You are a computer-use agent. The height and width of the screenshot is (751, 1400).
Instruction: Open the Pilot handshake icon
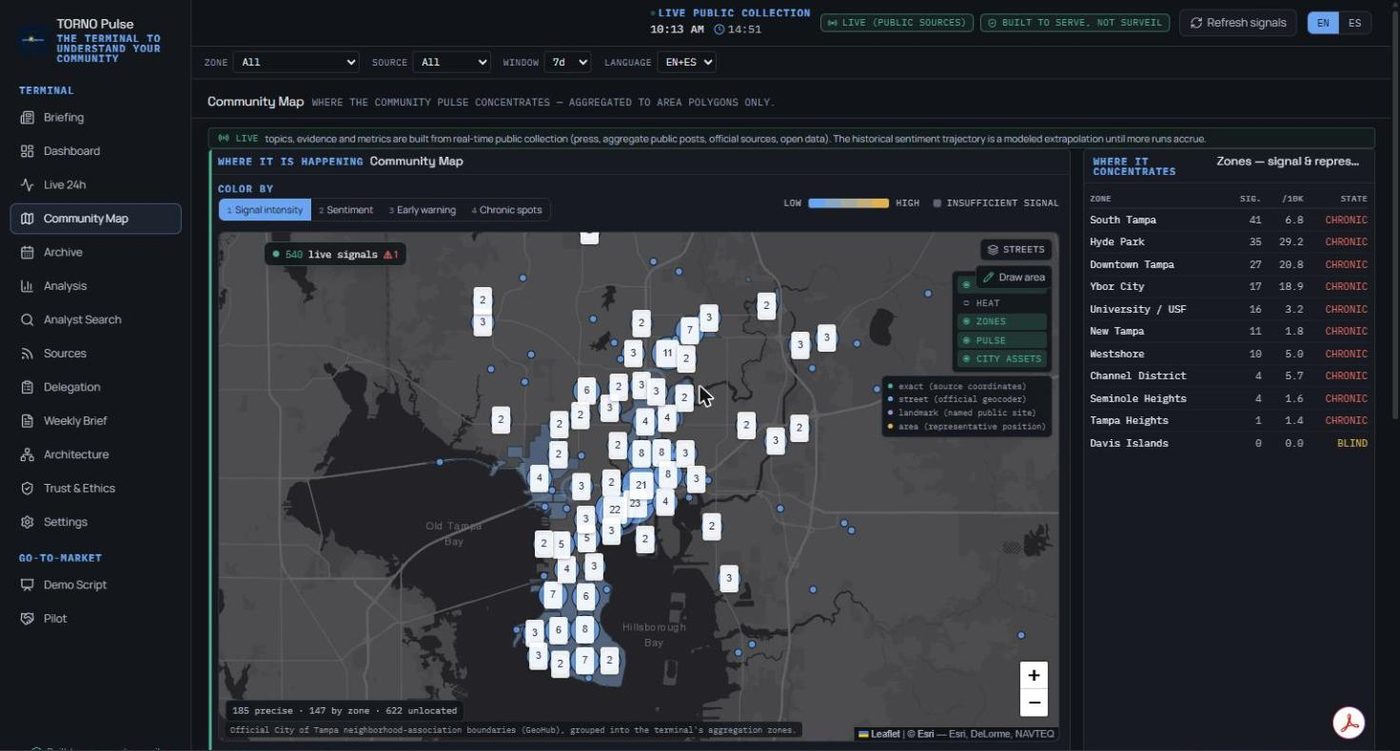(27, 619)
